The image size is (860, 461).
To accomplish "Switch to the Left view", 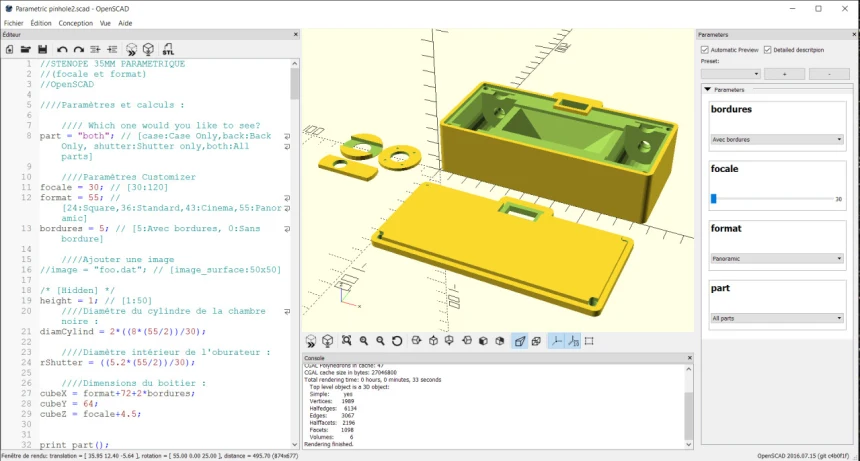I will [x=467, y=341].
